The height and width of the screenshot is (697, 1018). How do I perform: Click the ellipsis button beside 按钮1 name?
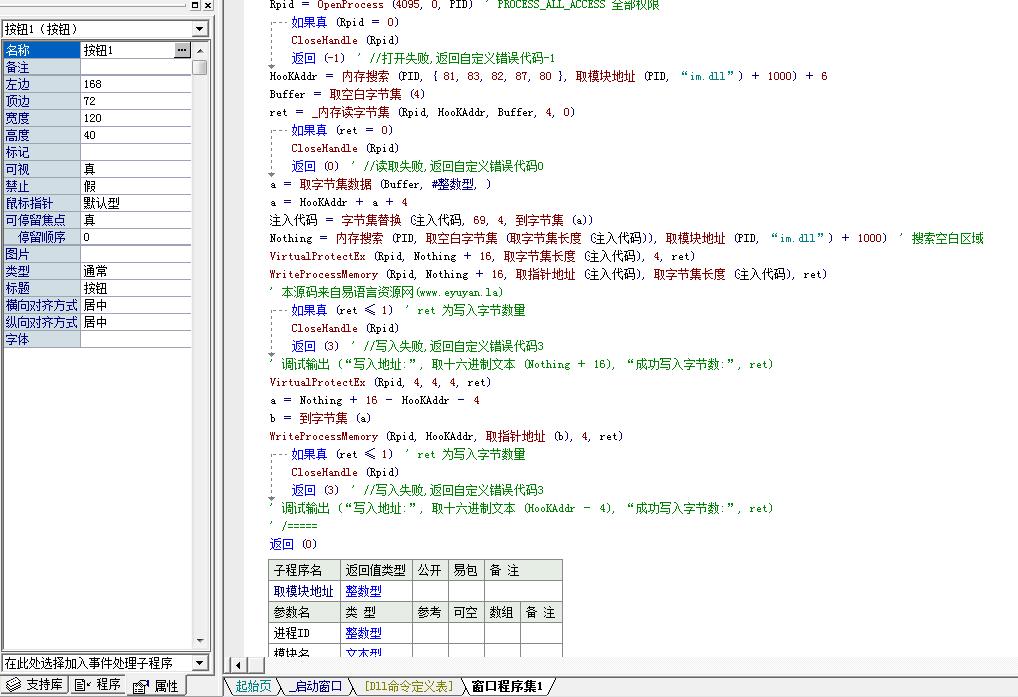tap(182, 50)
